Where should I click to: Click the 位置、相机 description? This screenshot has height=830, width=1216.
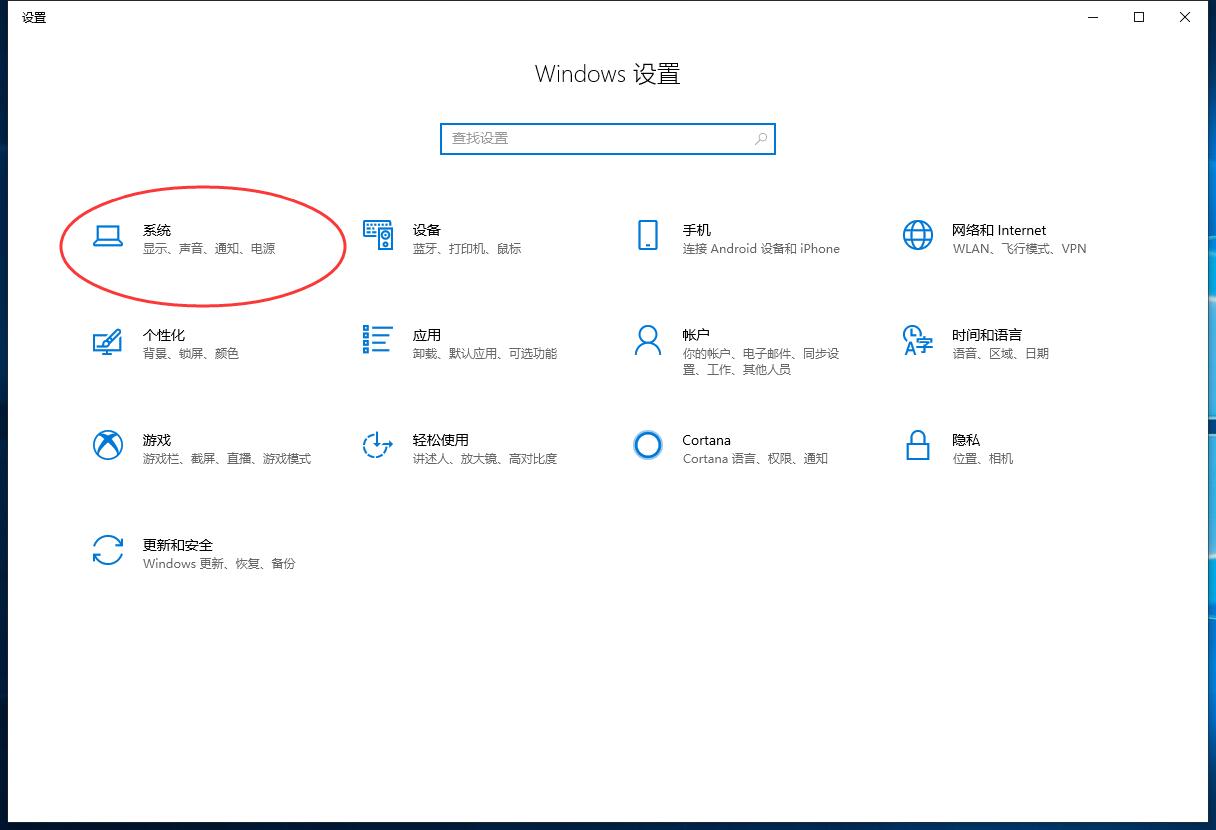(983, 459)
